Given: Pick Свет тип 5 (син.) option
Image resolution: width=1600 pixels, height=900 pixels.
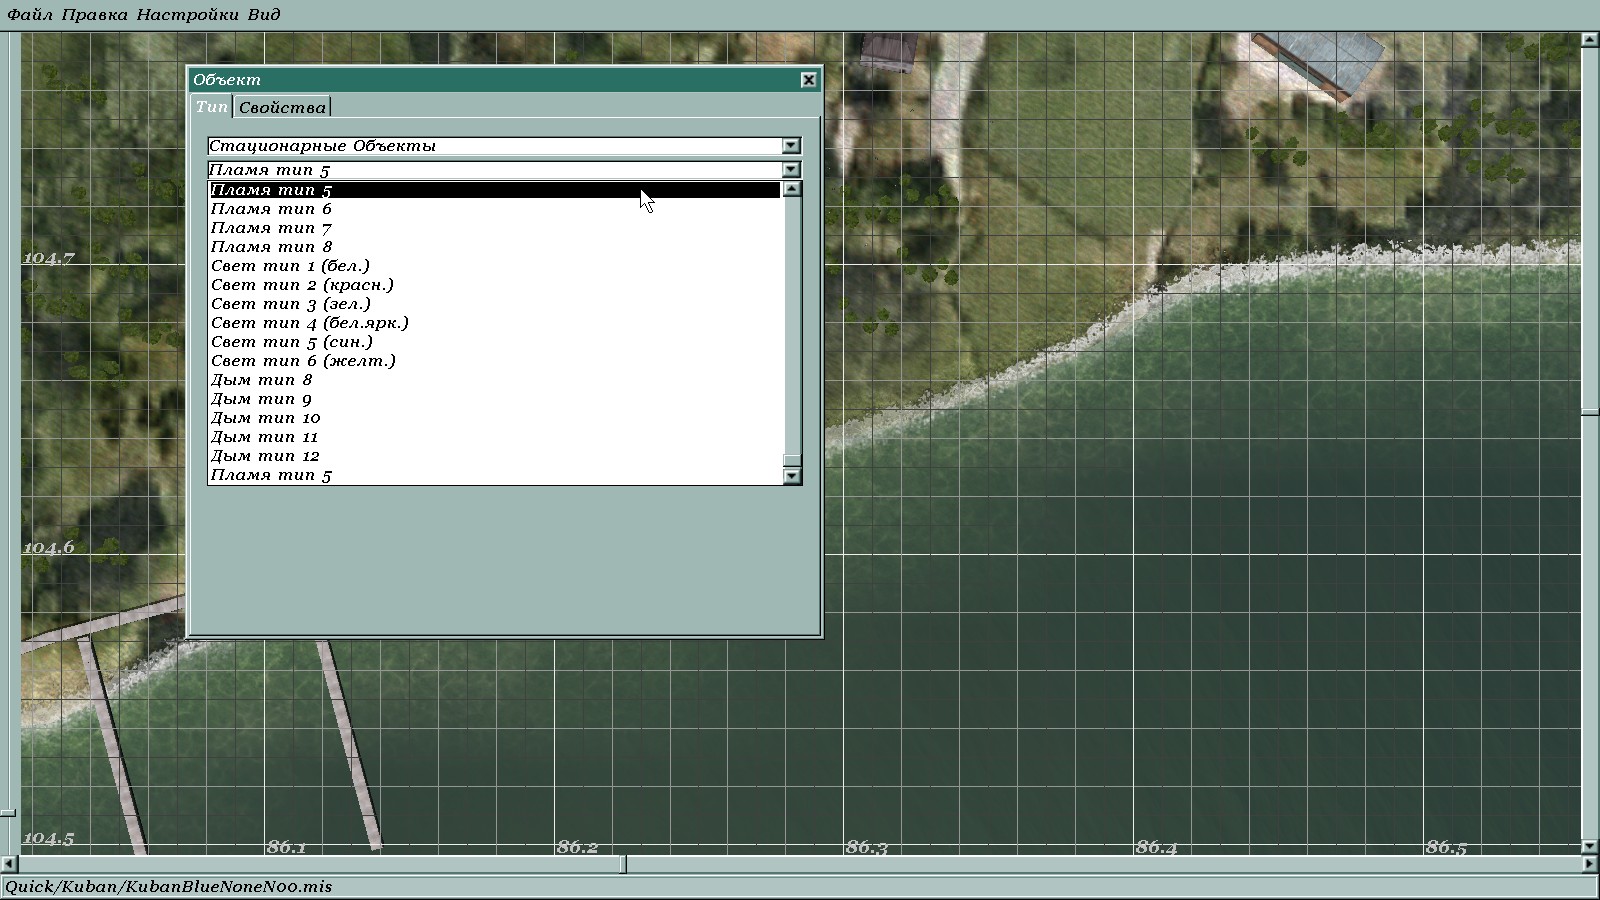Looking at the screenshot, I should (x=291, y=342).
